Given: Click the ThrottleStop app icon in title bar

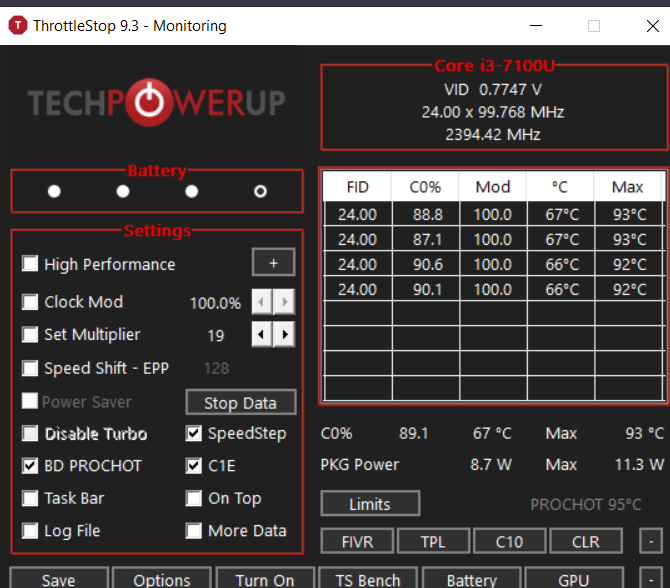Looking at the screenshot, I should (x=18, y=25).
